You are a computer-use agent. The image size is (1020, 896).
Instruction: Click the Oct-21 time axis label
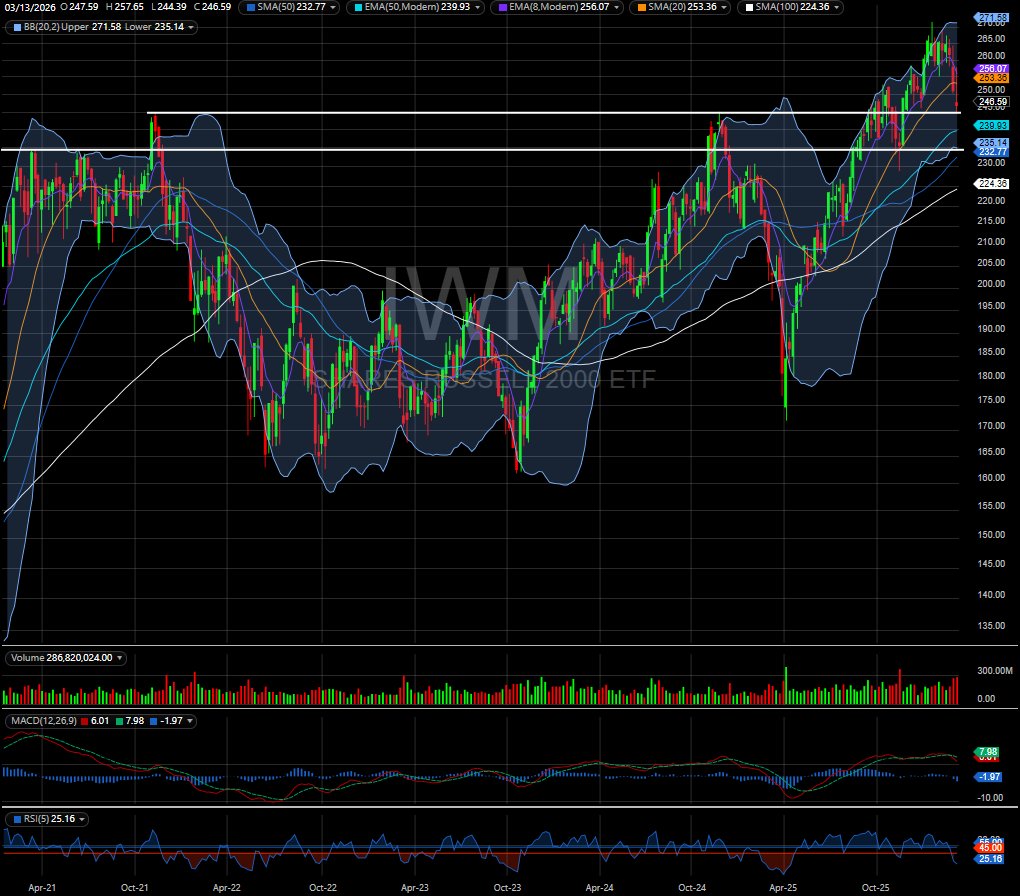tap(135, 888)
